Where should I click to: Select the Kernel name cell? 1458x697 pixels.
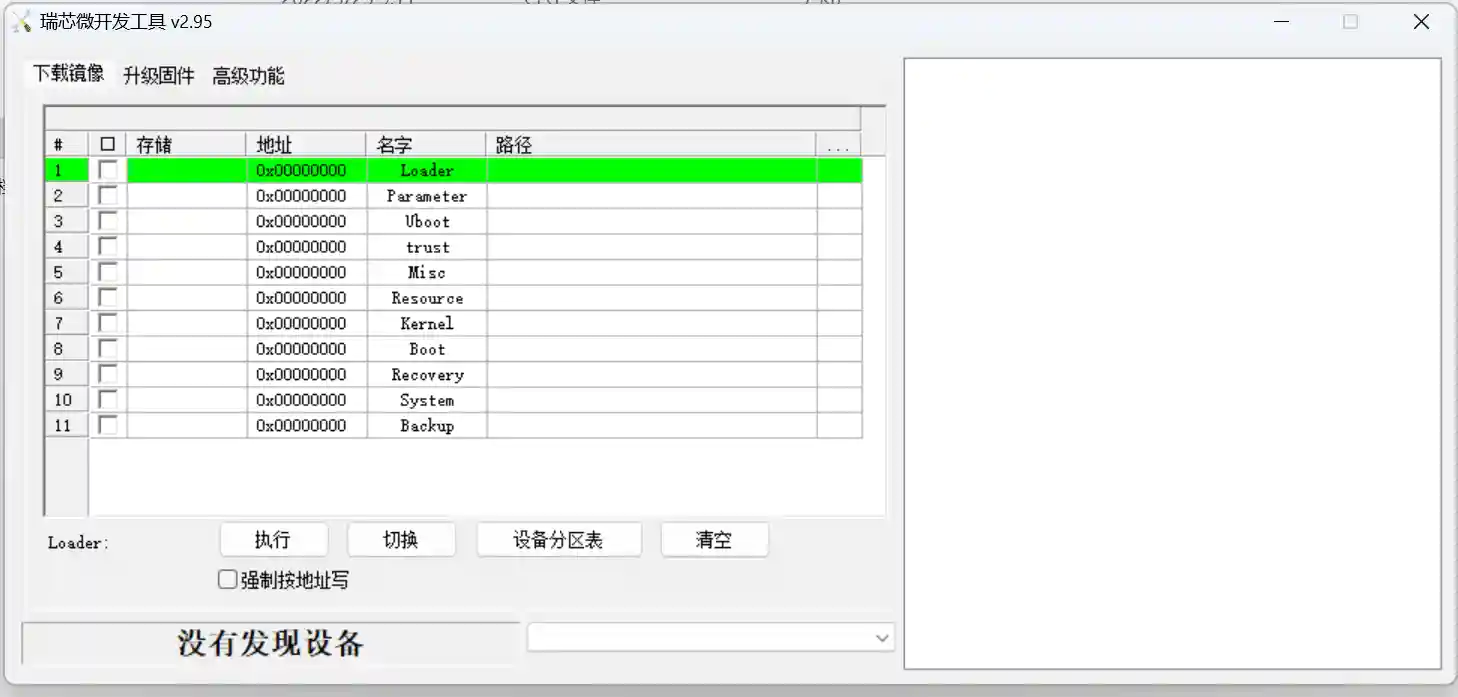(427, 323)
